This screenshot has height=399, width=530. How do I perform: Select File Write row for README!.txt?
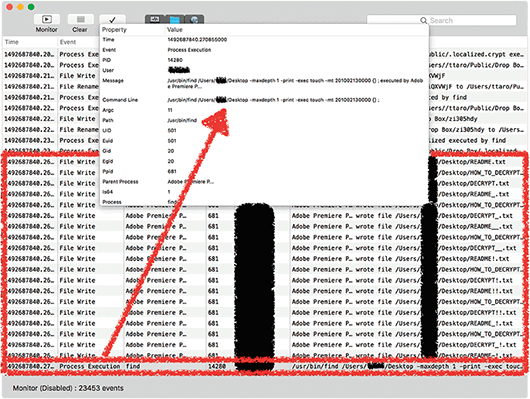[265, 259]
